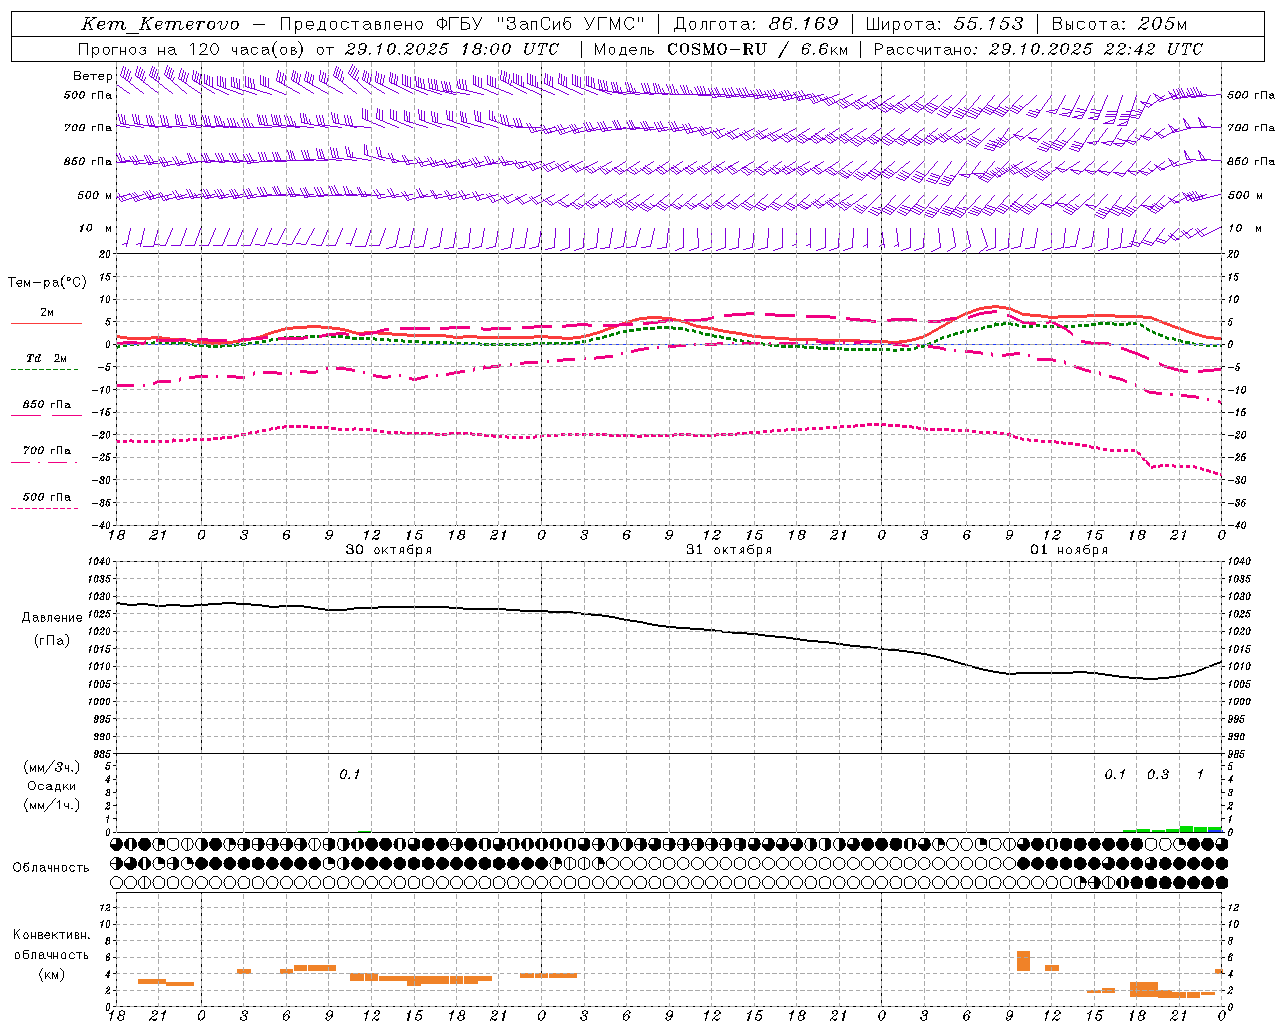Click the 850 гПа temperature legend entry

pos(47,404)
